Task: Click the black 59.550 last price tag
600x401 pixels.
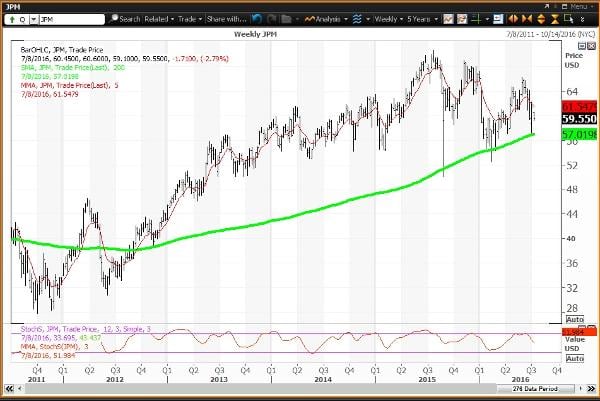Action: click(579, 119)
